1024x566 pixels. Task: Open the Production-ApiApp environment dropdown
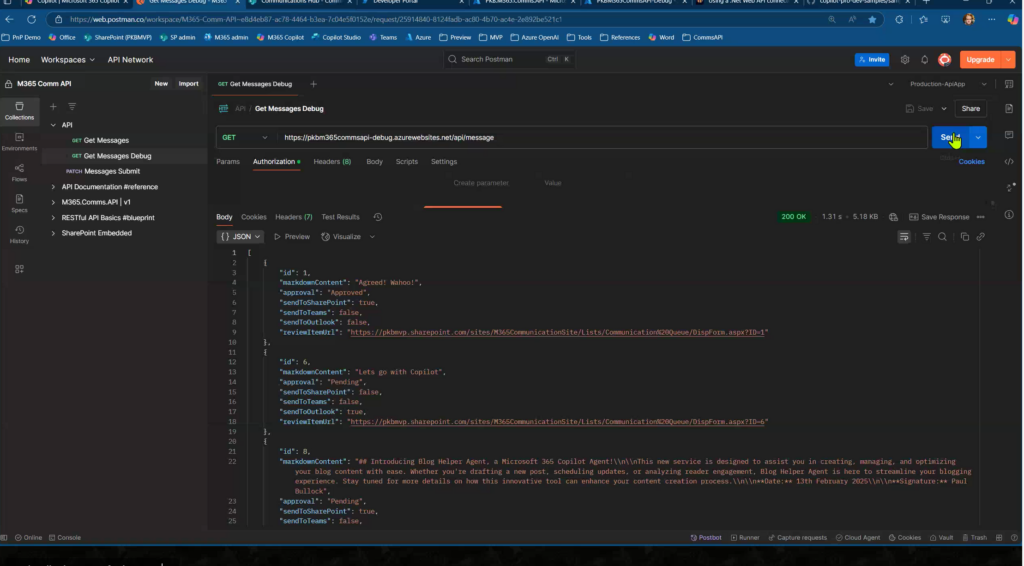pos(948,84)
